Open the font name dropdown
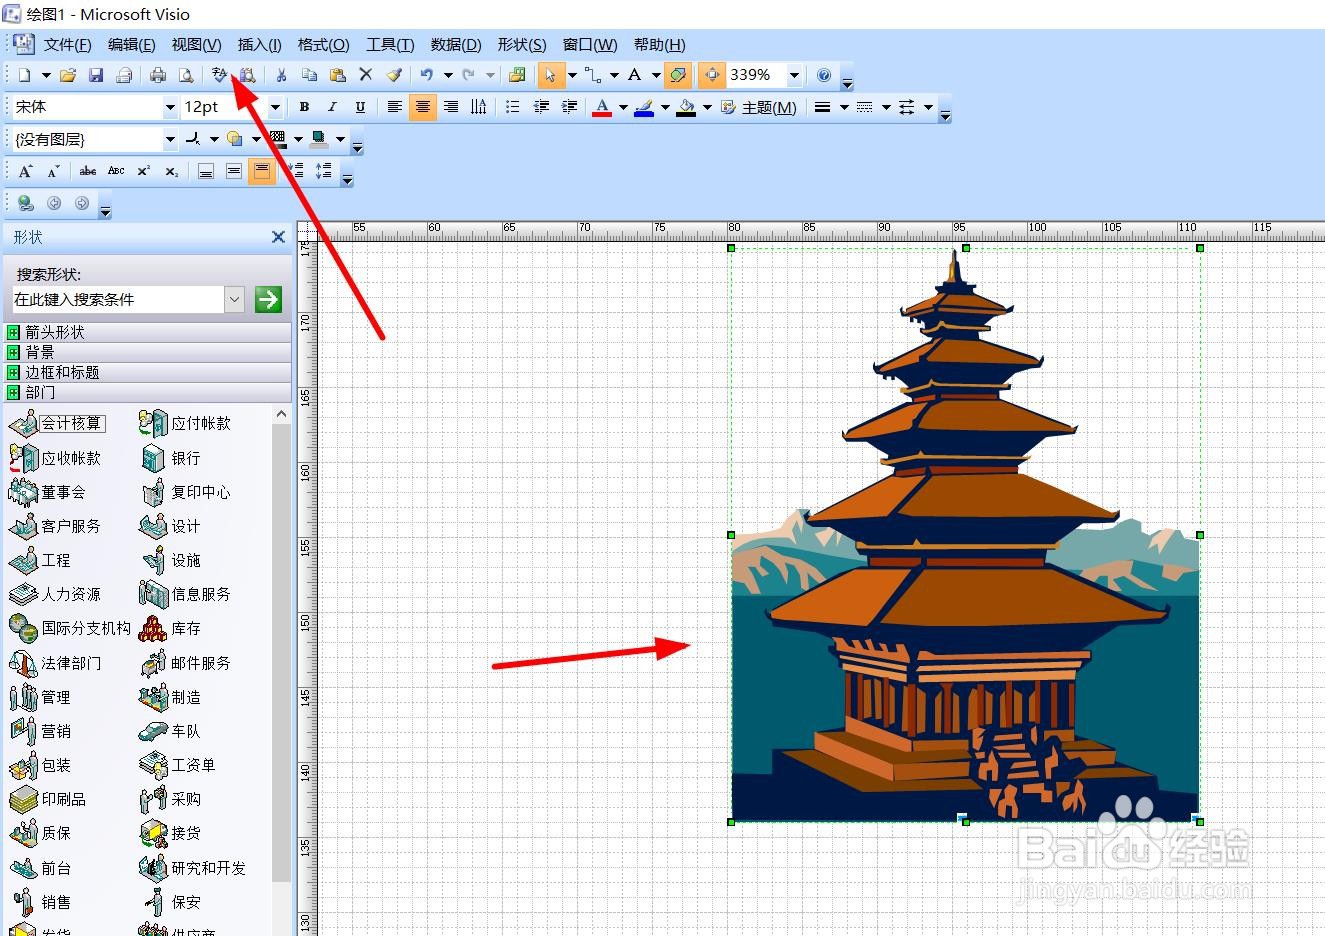This screenshot has width=1325, height=936. click(x=170, y=107)
